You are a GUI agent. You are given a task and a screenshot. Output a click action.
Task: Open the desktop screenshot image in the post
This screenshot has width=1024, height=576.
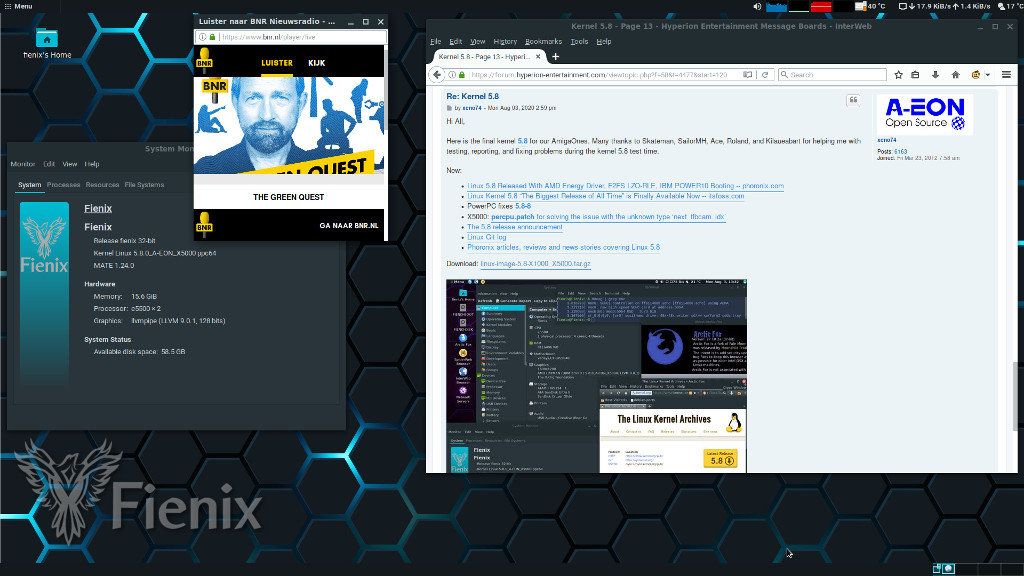click(x=596, y=376)
